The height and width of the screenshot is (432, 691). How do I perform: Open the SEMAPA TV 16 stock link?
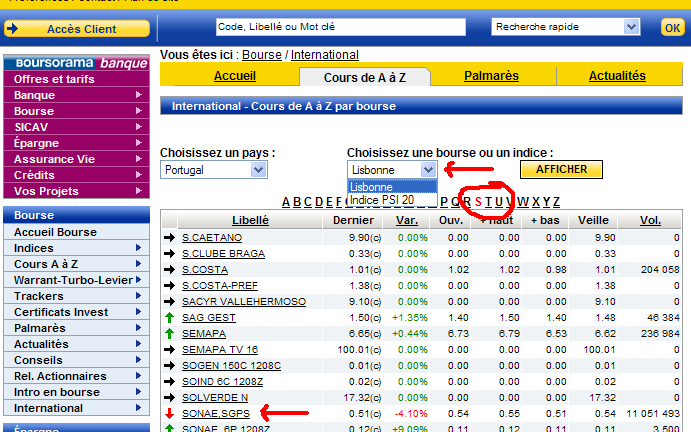pos(220,350)
